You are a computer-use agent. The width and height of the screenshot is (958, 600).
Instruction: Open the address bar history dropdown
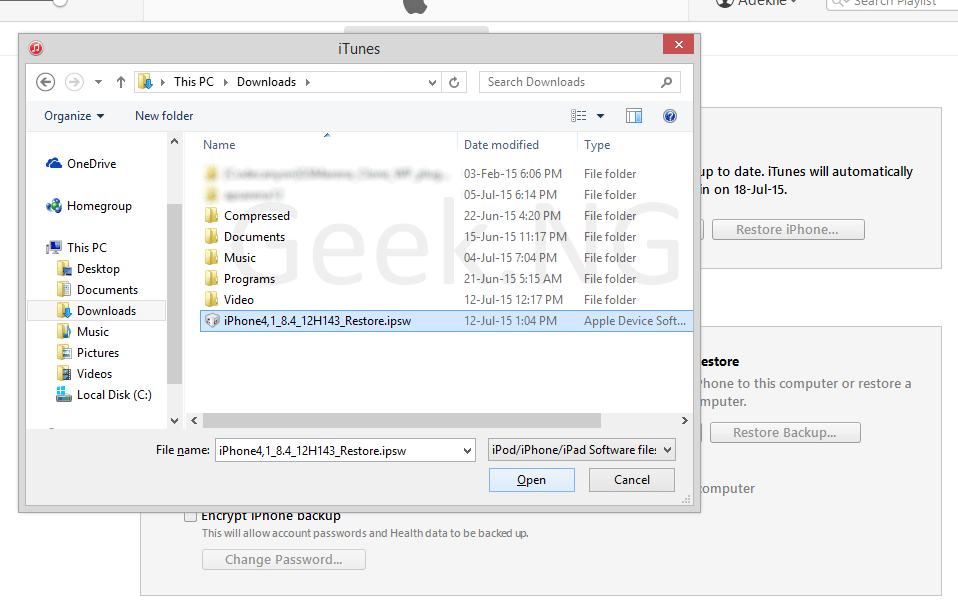point(432,82)
